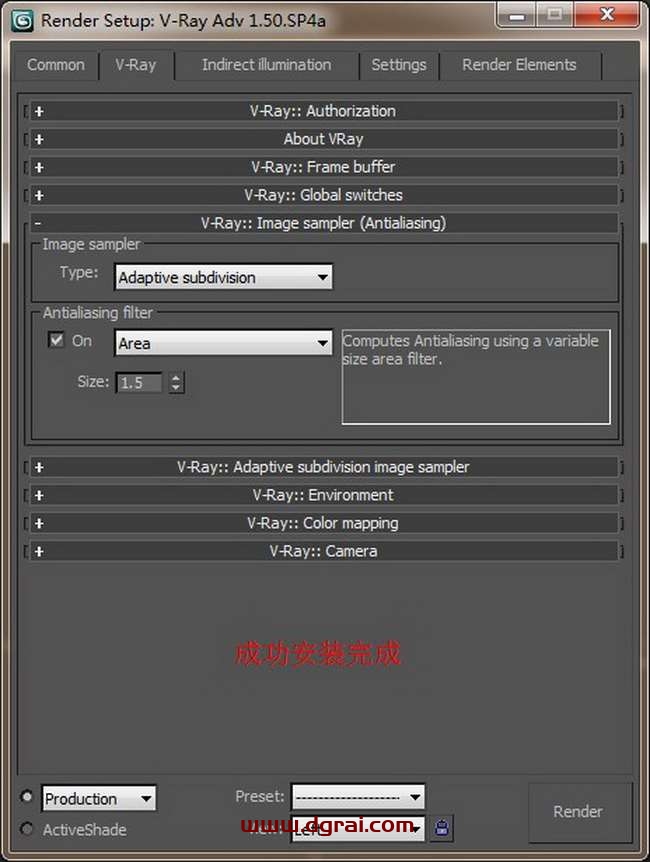Click the lock view icon beside View dropdown

[x=442, y=827]
